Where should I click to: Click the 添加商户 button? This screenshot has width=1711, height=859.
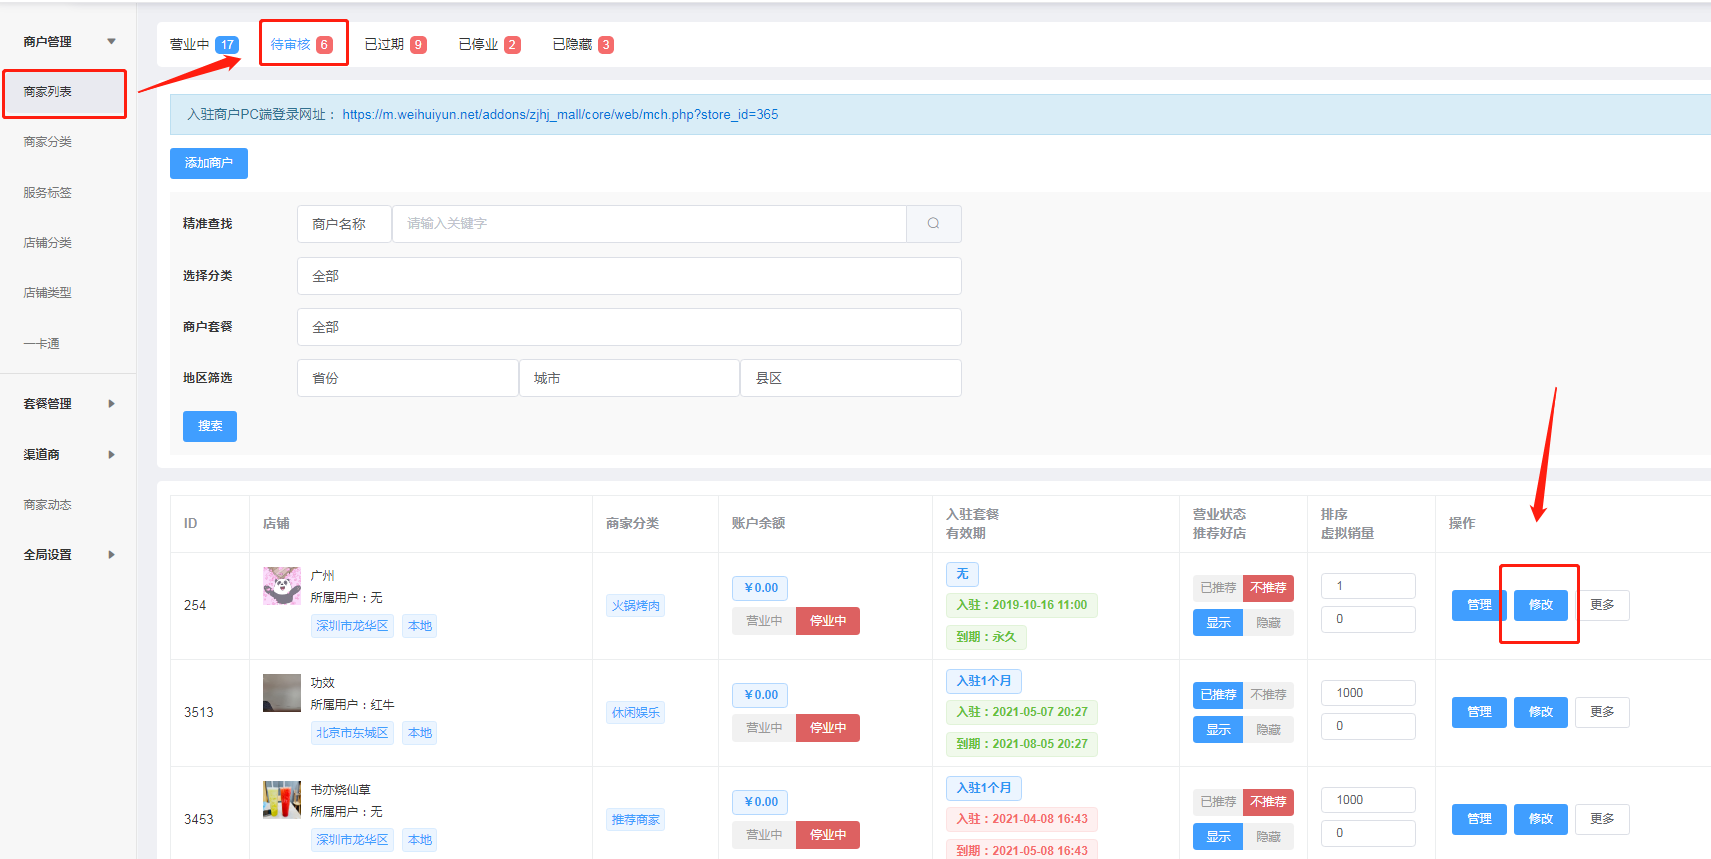click(209, 163)
